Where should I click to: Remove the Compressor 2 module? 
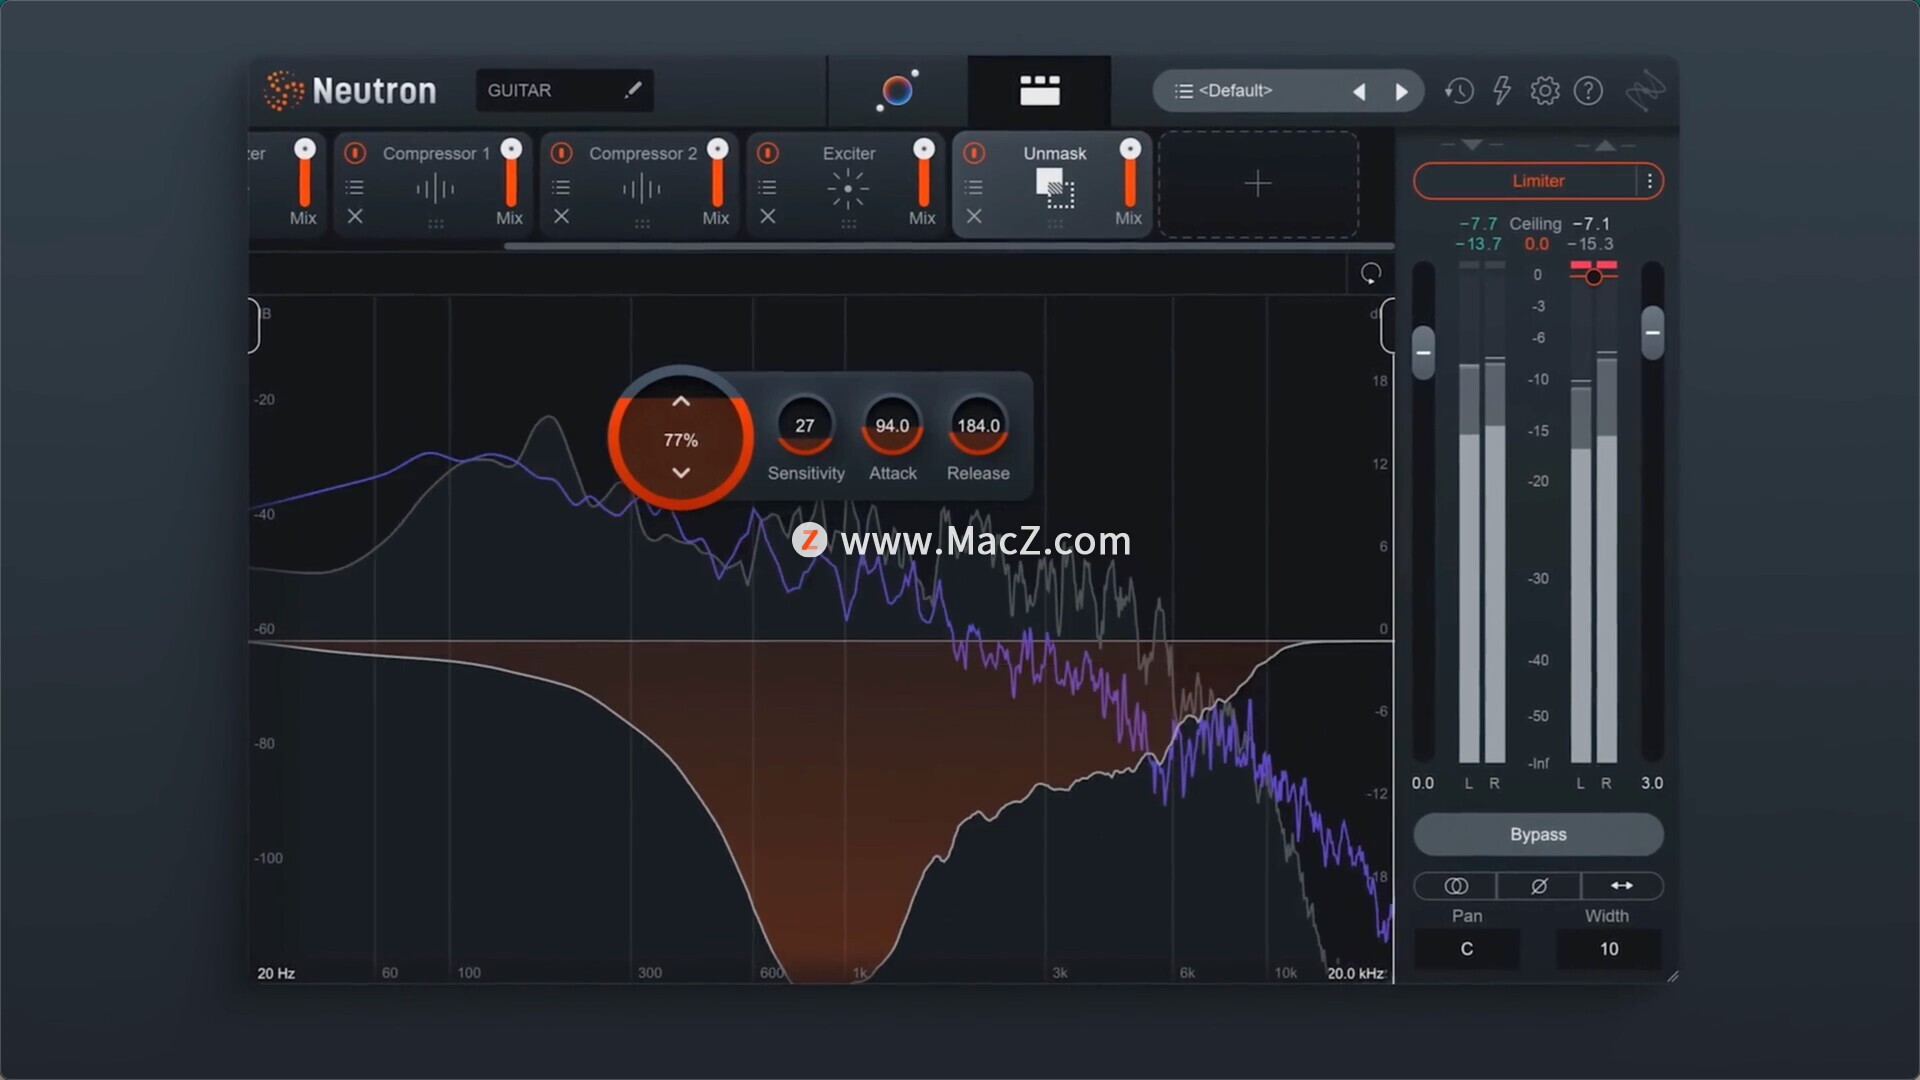click(x=561, y=216)
